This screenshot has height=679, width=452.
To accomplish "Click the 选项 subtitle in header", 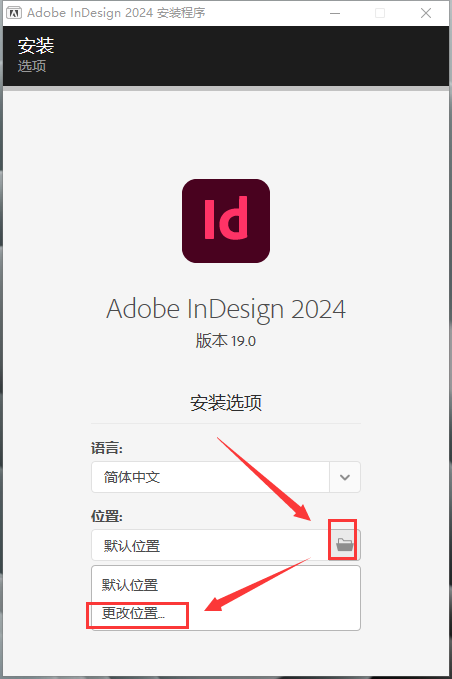I will click(32, 66).
